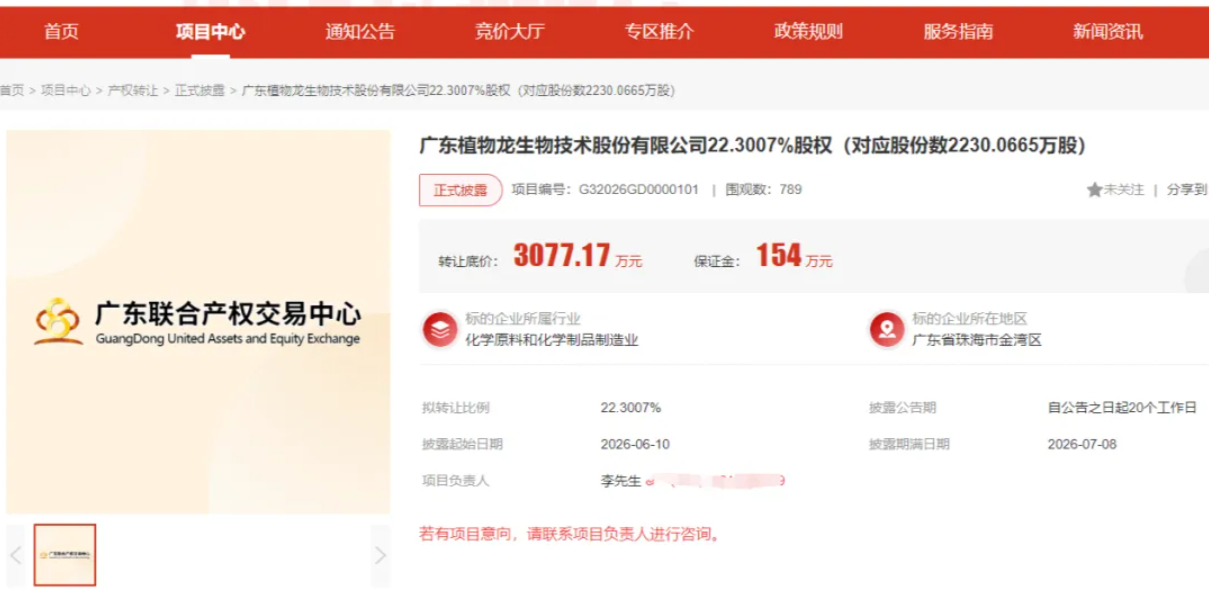Screen dimensions: 1209x602
Task: Click the project number G32026GD0000101
Action: pyautogui.click(x=639, y=190)
